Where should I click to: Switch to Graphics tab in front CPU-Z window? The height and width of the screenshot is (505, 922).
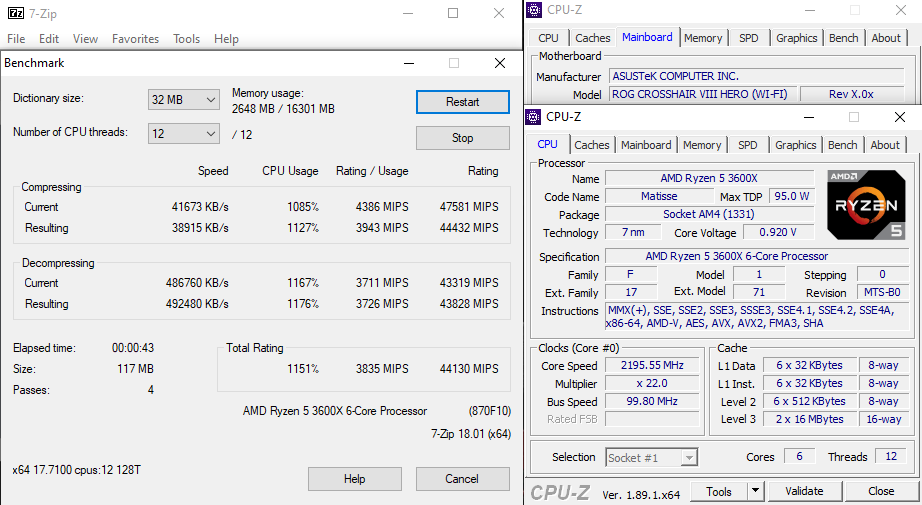pyautogui.click(x=796, y=145)
